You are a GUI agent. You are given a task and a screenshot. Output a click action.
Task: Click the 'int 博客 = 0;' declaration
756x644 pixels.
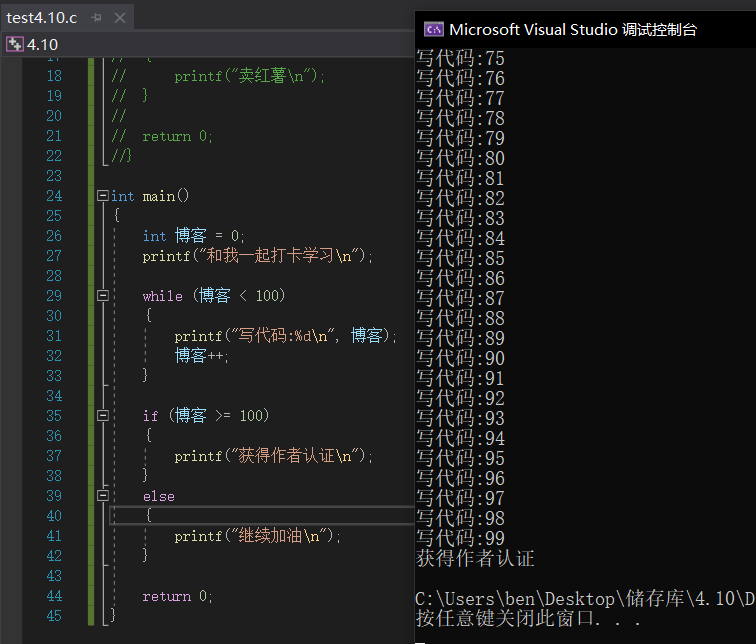tap(194, 236)
